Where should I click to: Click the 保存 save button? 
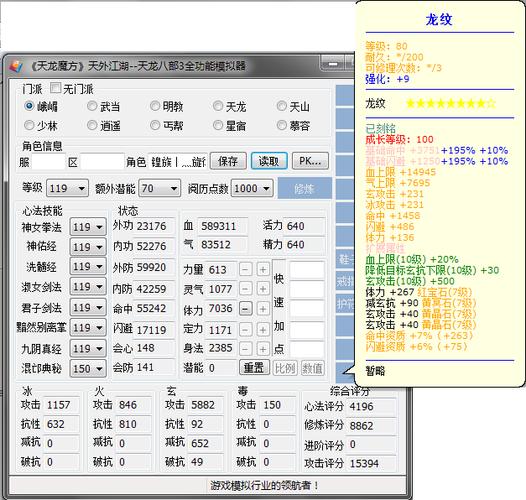pos(228,161)
